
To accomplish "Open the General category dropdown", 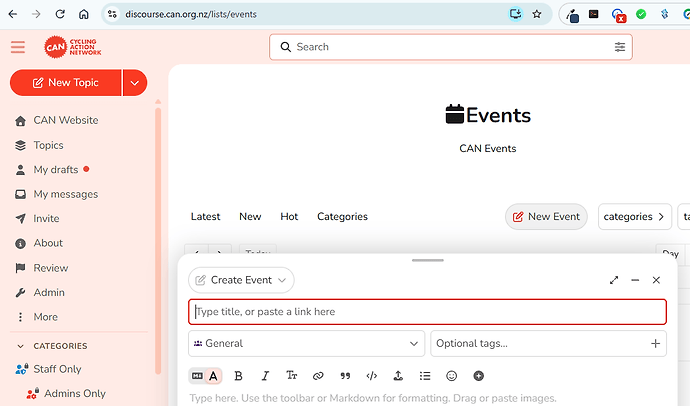I will [x=306, y=344].
